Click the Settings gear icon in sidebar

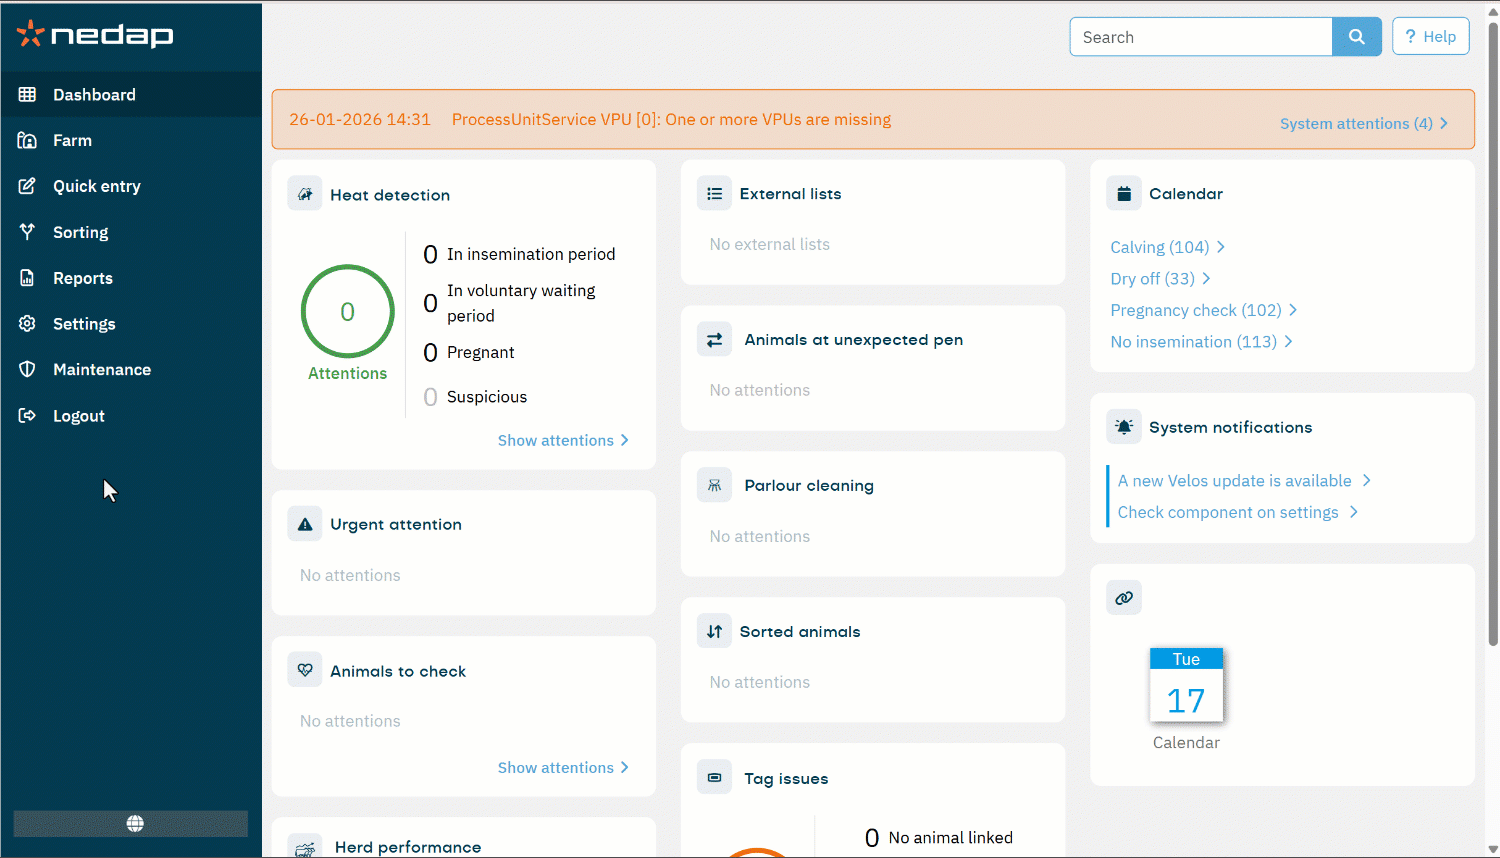[27, 324]
